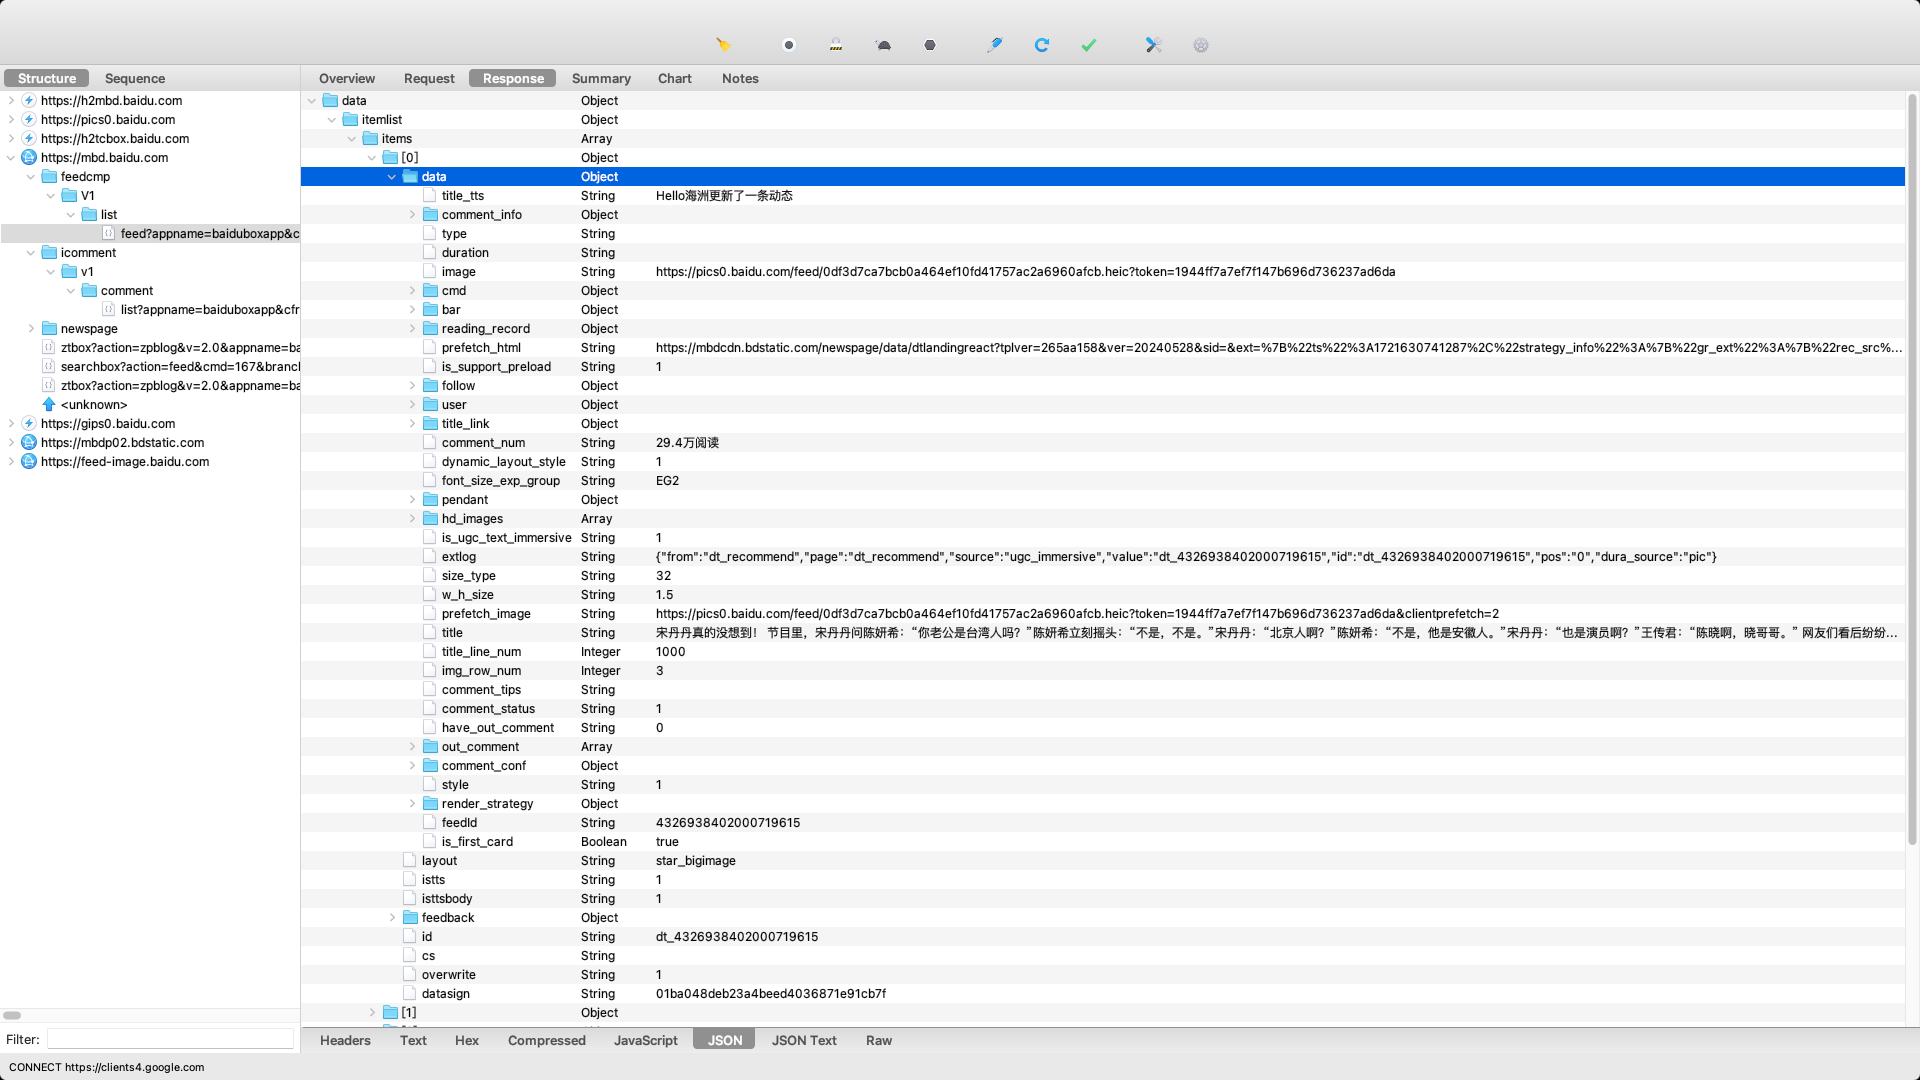Clear the session with the broom icon

pyautogui.click(x=723, y=45)
